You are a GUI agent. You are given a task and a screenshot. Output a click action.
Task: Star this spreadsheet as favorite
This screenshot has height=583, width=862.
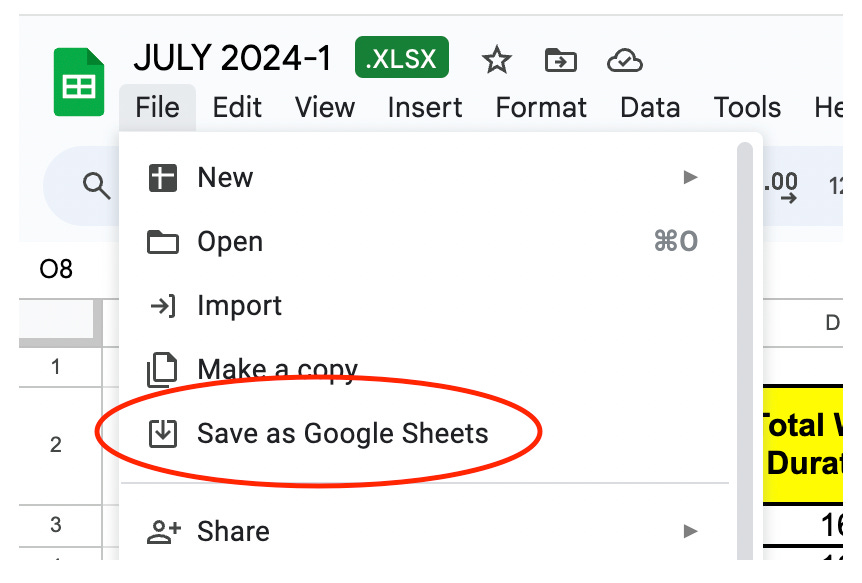[x=496, y=60]
